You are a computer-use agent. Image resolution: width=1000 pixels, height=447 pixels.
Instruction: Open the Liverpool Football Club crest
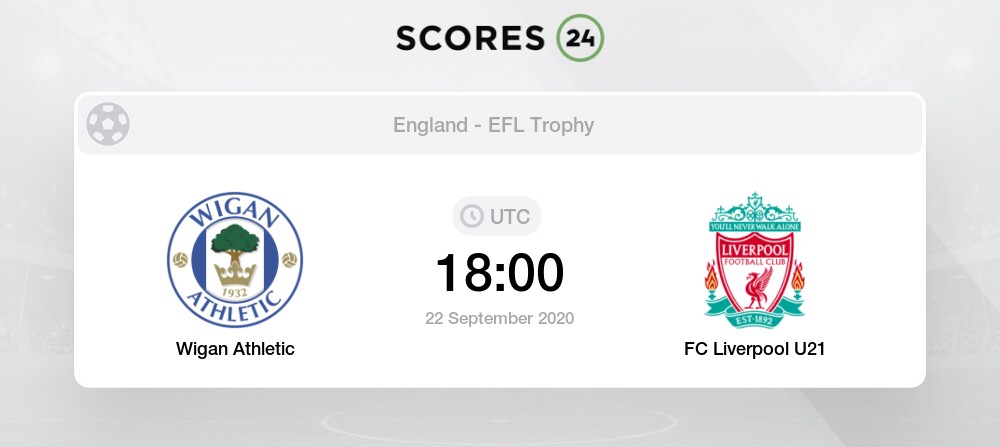(x=754, y=260)
